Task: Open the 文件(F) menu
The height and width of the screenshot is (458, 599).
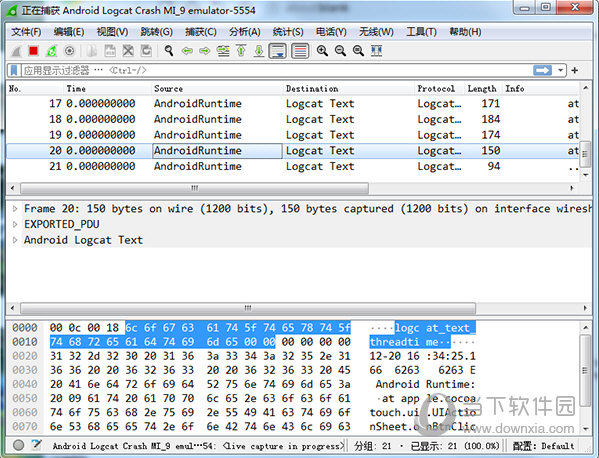Action: click(26, 32)
